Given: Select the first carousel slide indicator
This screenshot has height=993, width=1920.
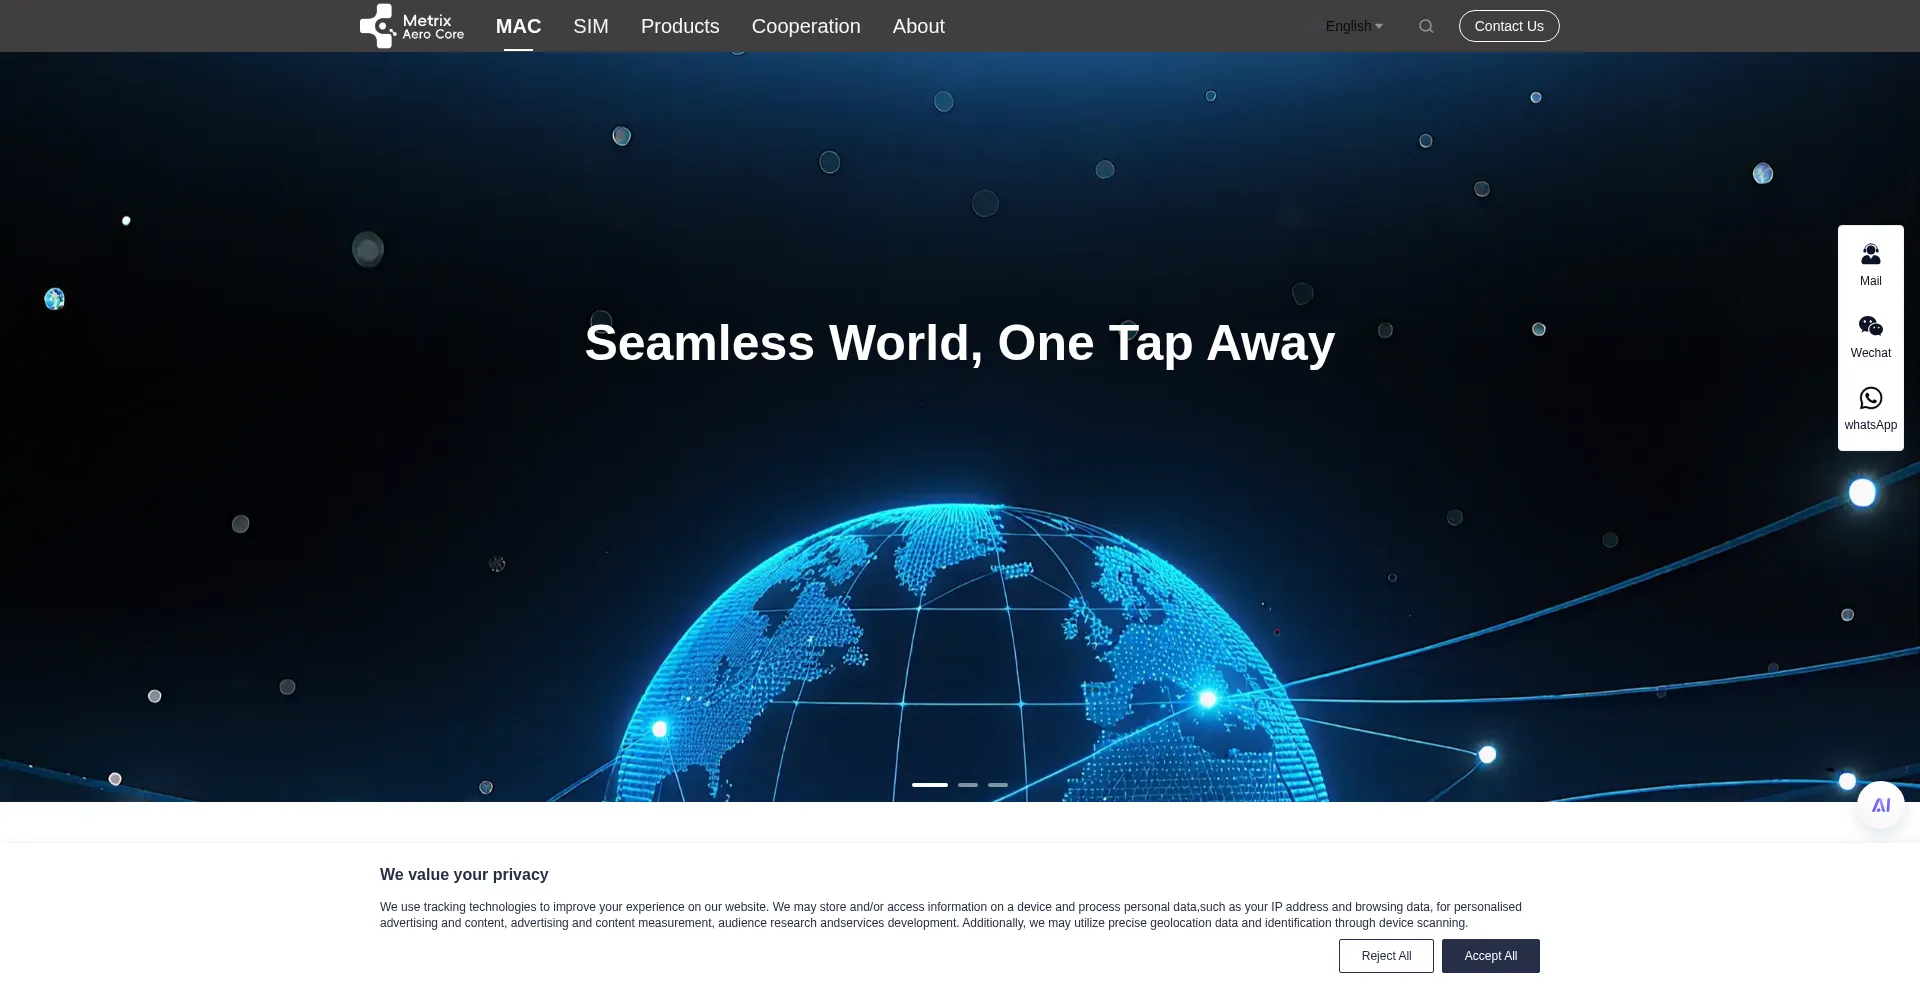Looking at the screenshot, I should pyautogui.click(x=929, y=785).
